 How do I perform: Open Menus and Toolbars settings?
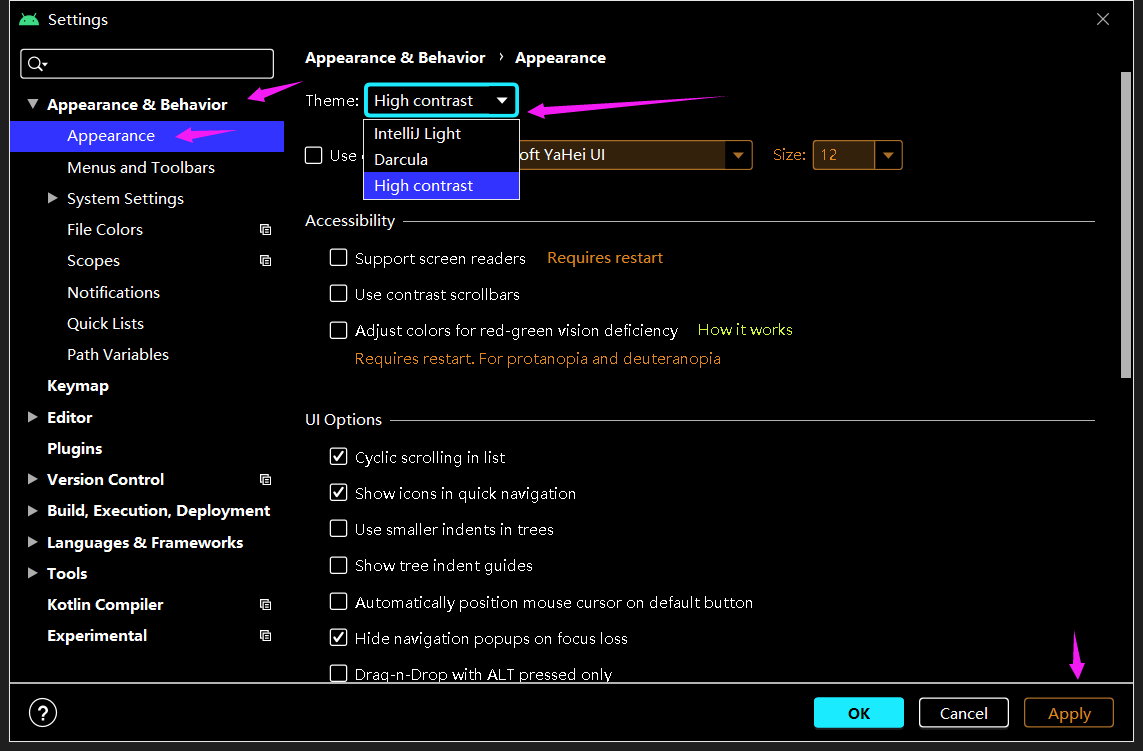coord(141,168)
